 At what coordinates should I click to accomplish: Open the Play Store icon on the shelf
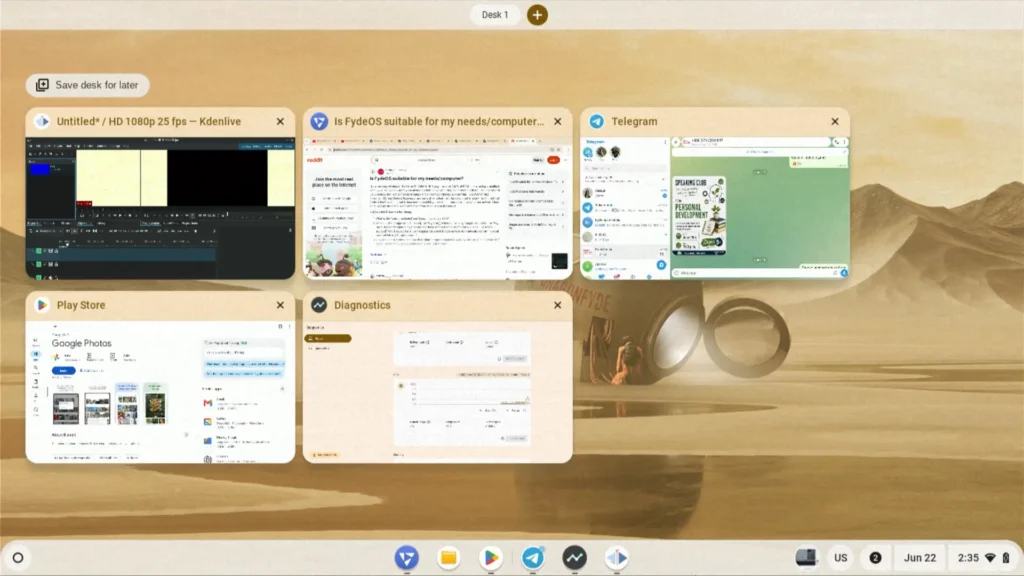[490, 558]
